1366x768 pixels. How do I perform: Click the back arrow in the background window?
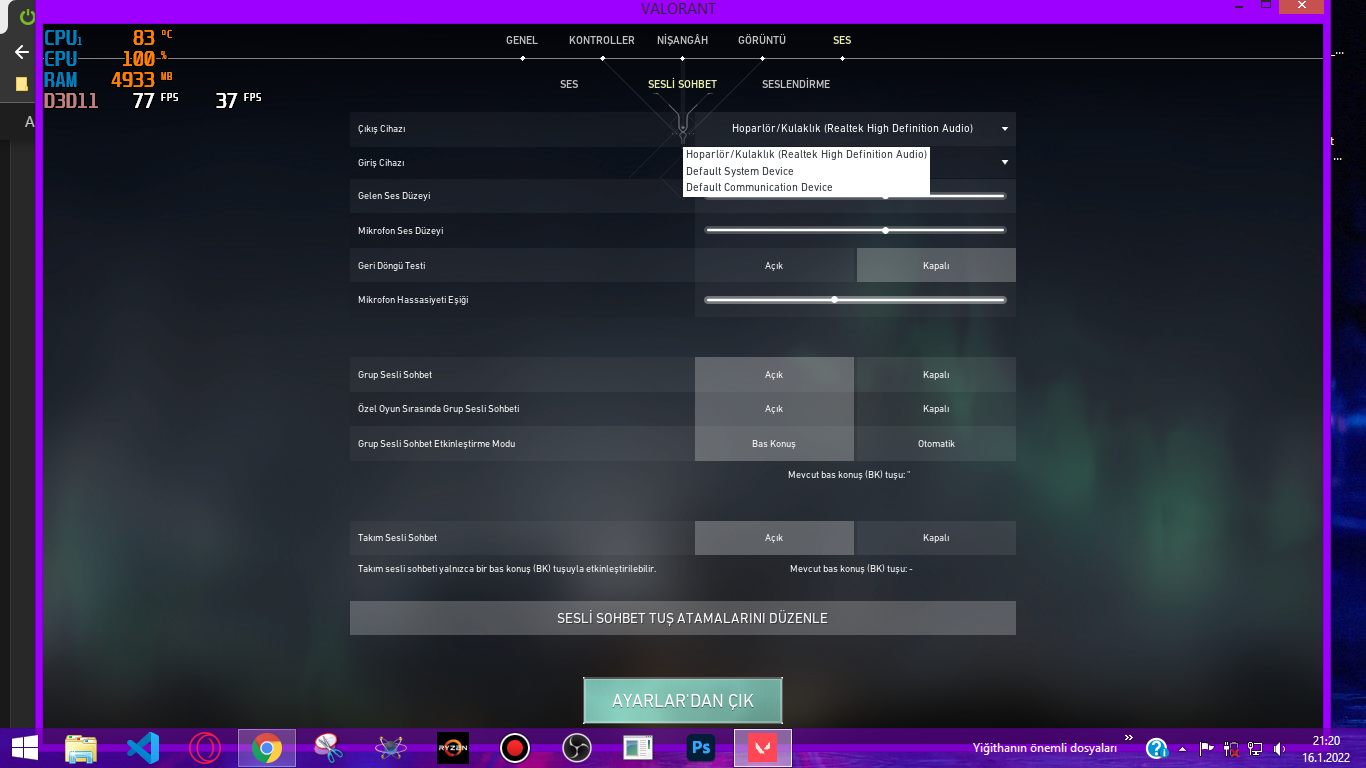point(21,52)
